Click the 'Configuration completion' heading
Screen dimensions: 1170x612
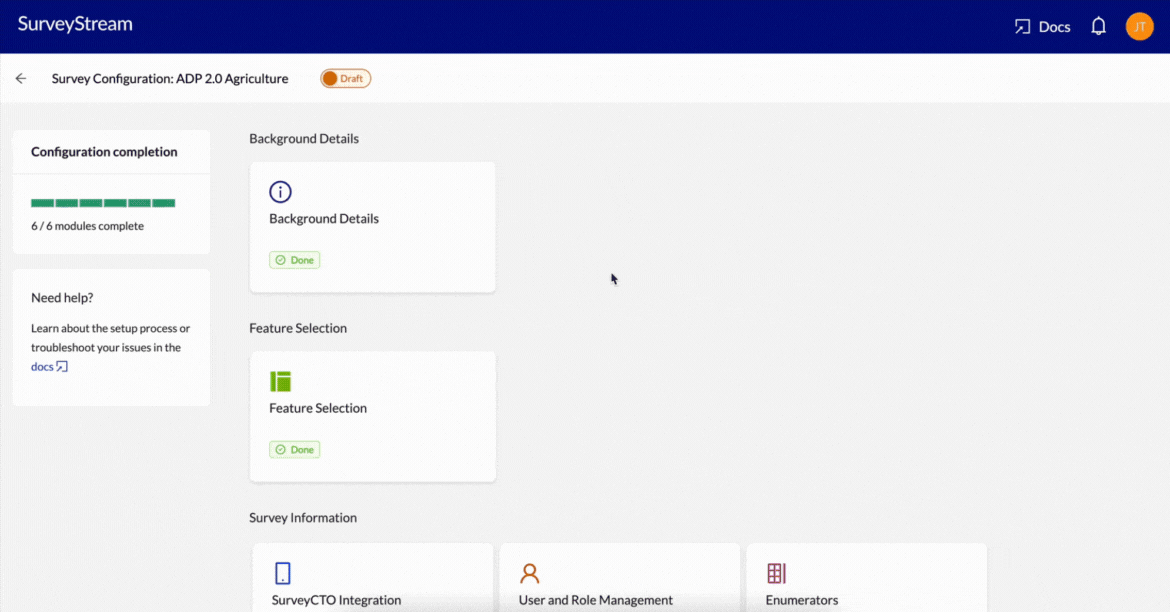pyautogui.click(x=104, y=152)
